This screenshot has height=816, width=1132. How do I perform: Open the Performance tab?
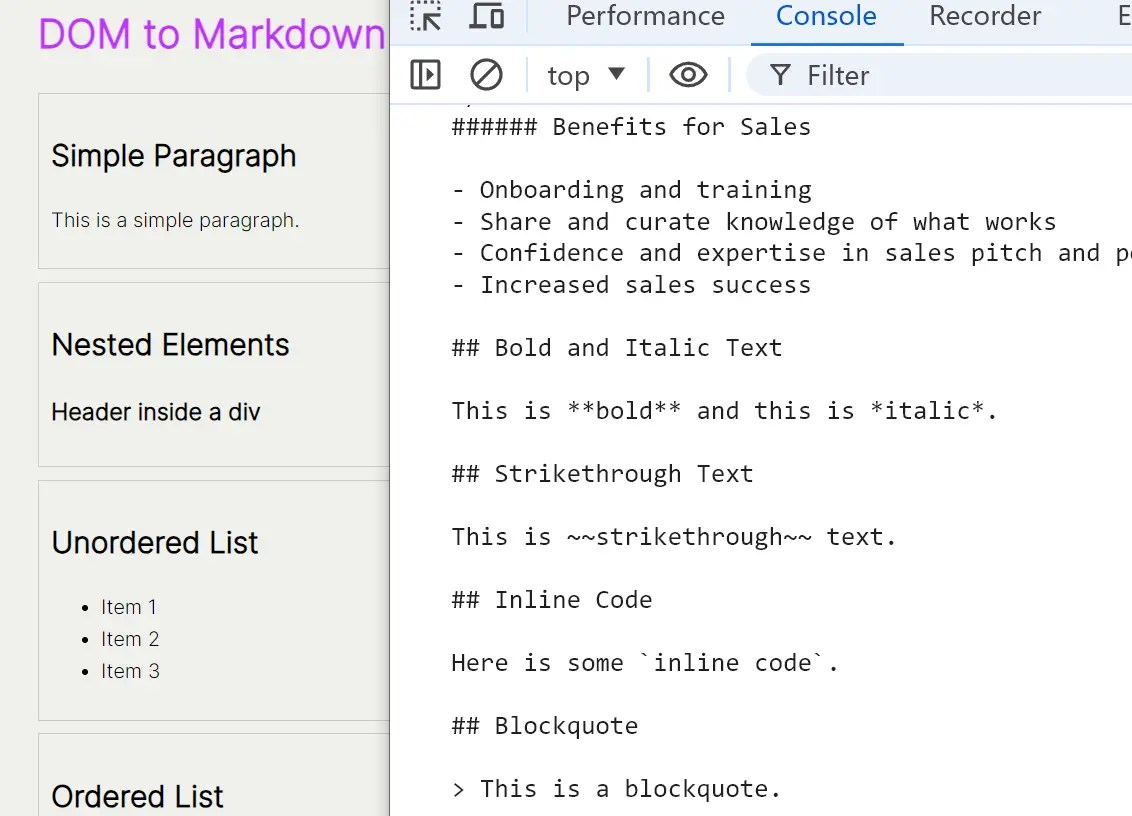coord(645,16)
